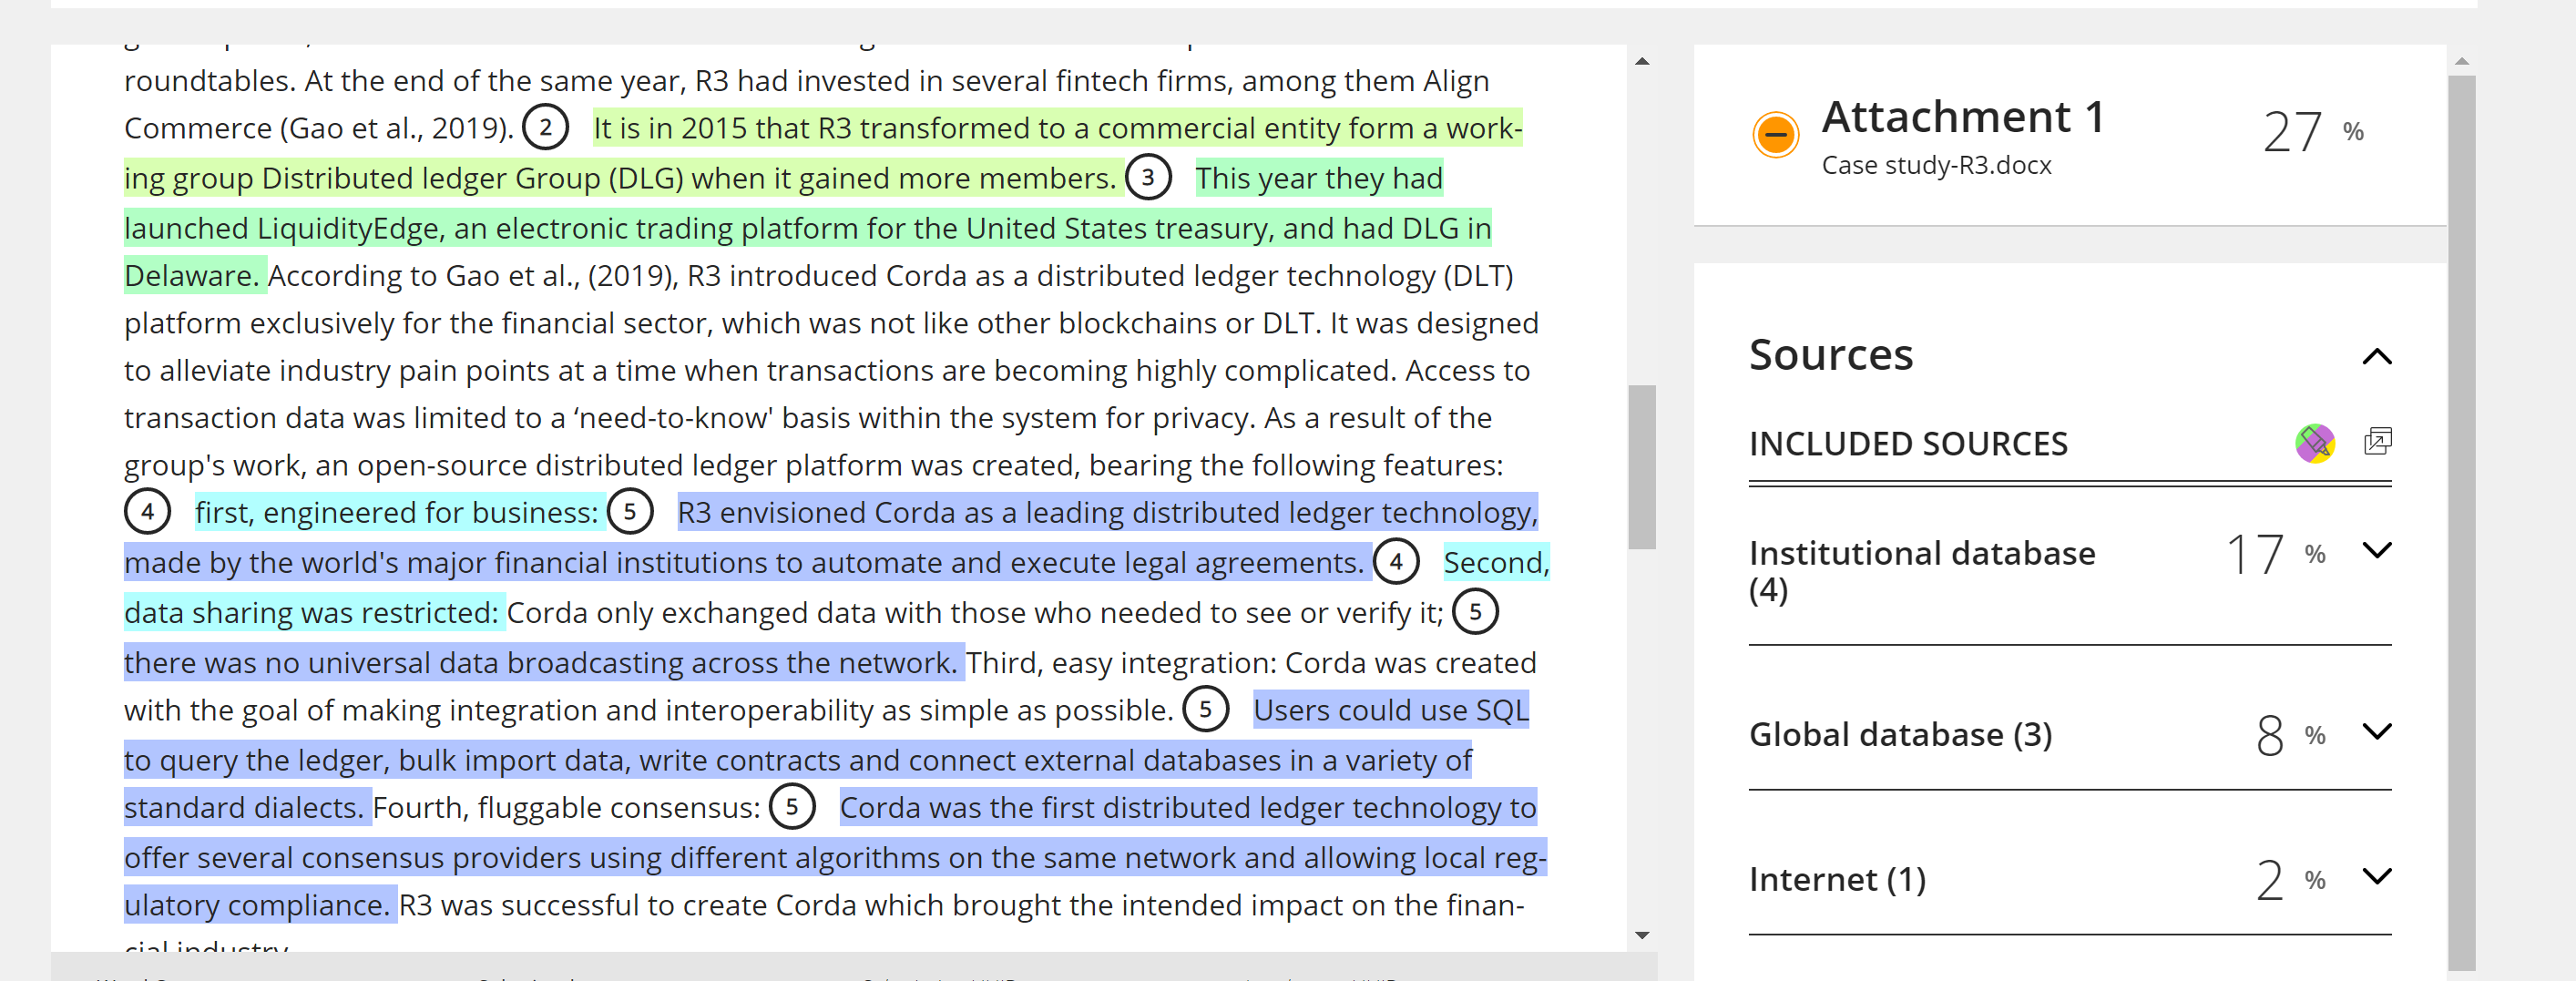
Task: Expand the Internet sources section
Action: (2376, 876)
